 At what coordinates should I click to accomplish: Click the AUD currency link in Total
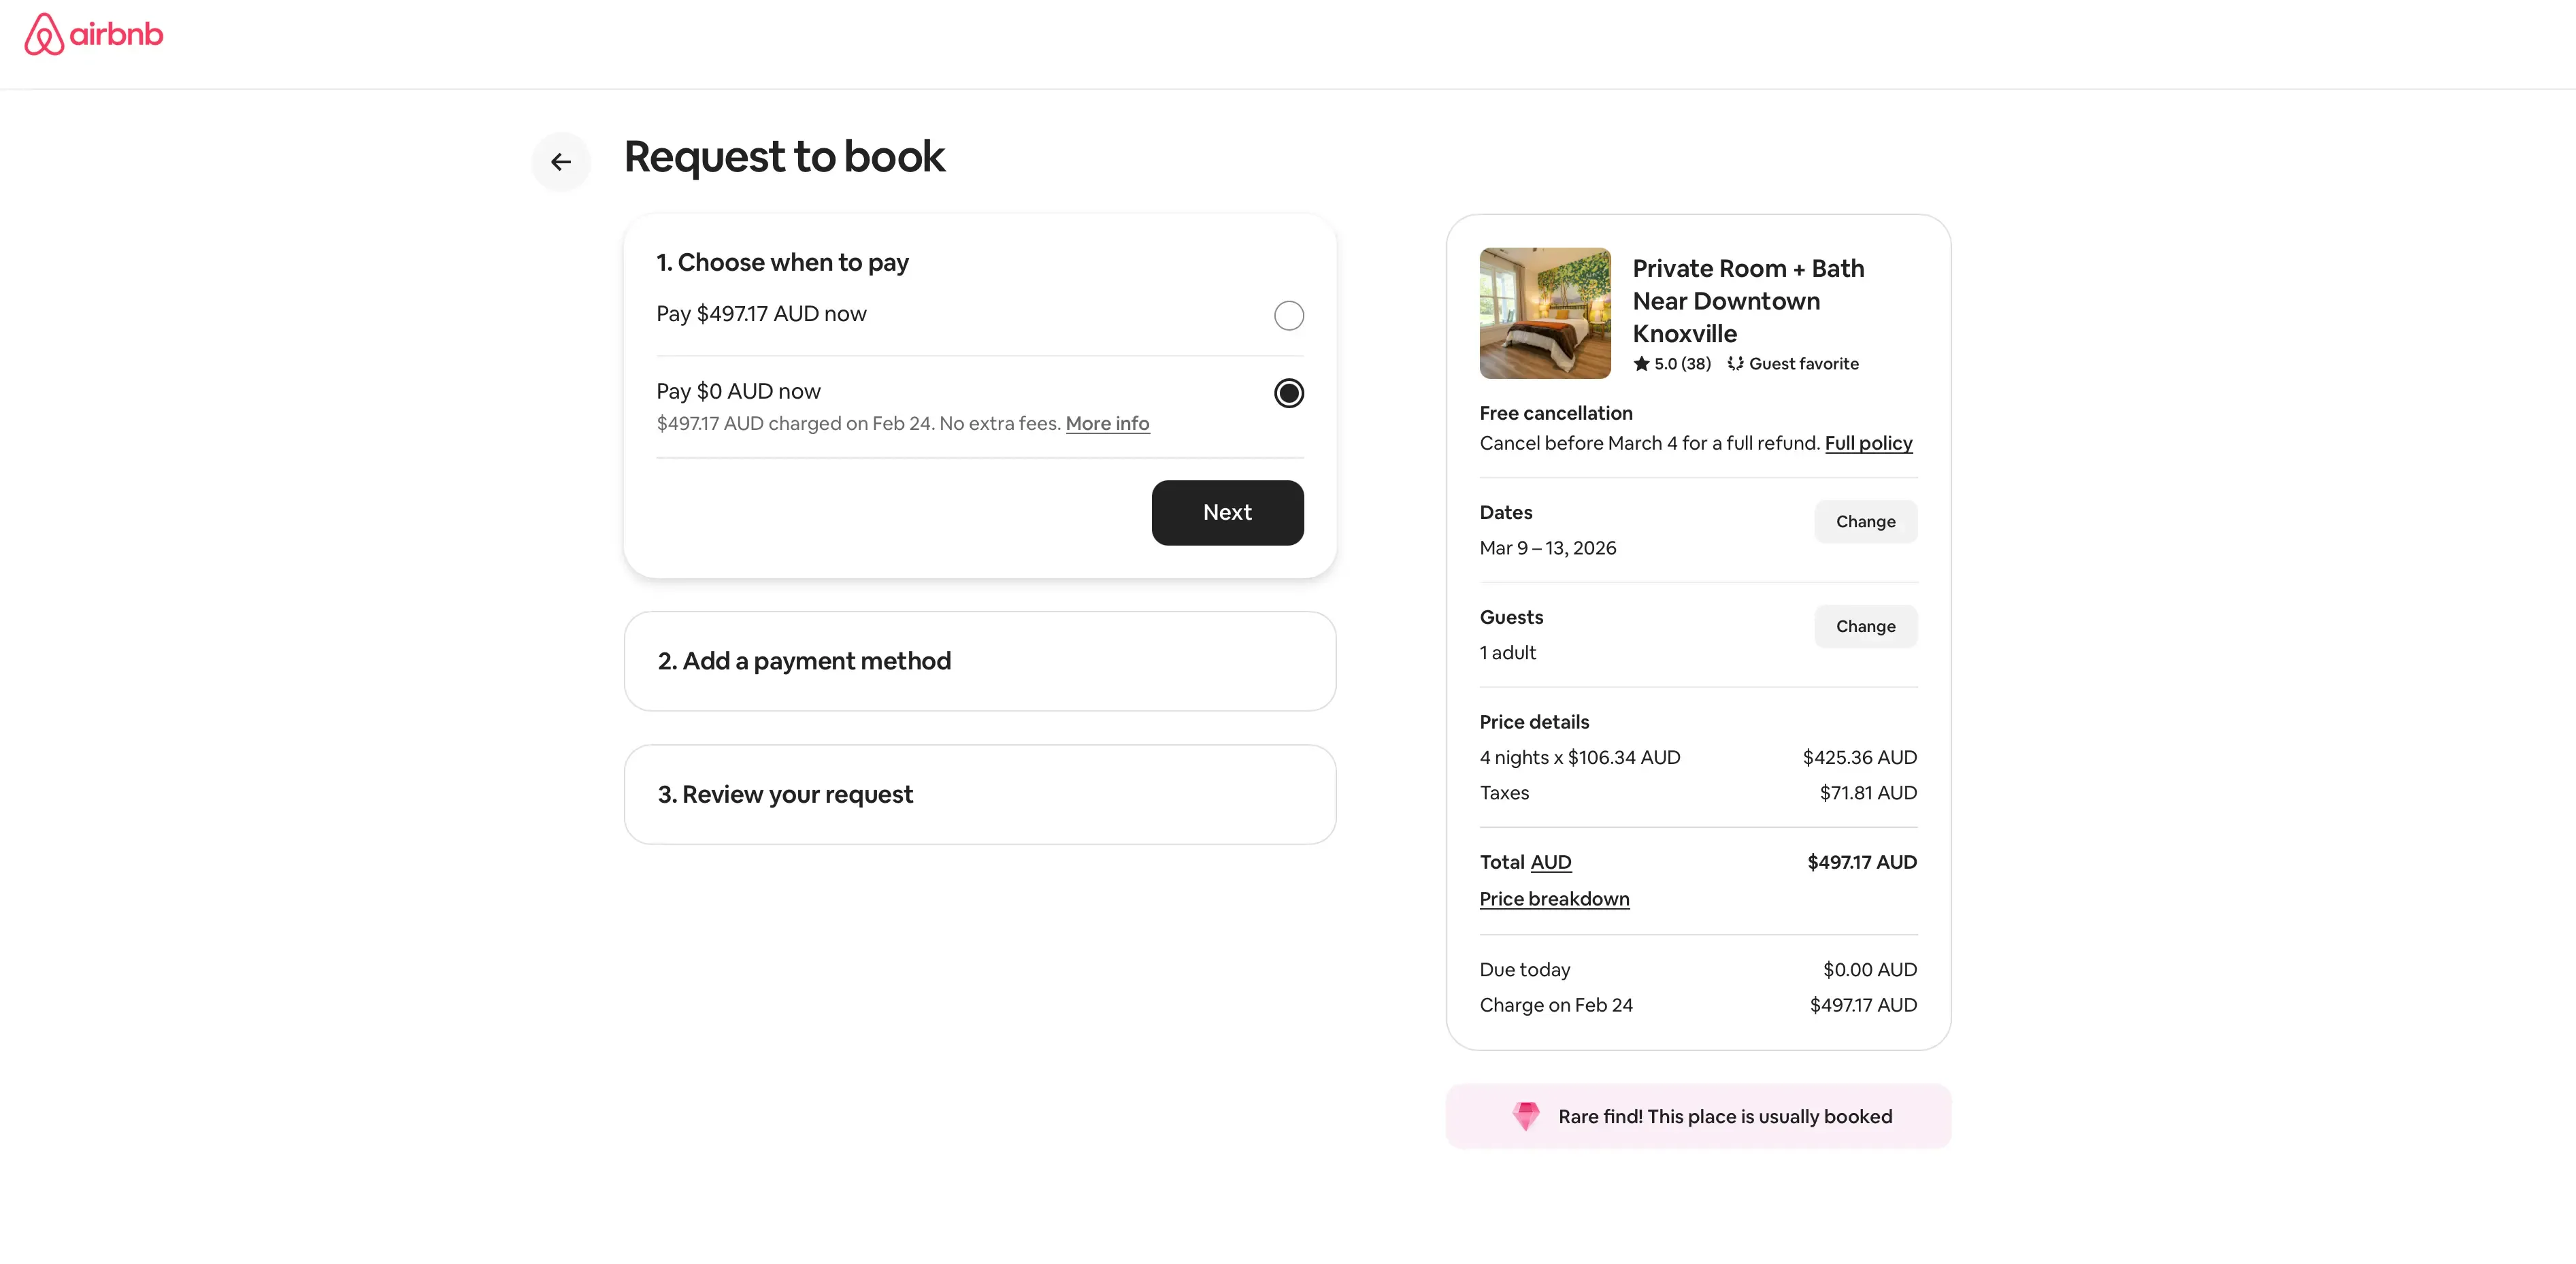pyautogui.click(x=1551, y=862)
